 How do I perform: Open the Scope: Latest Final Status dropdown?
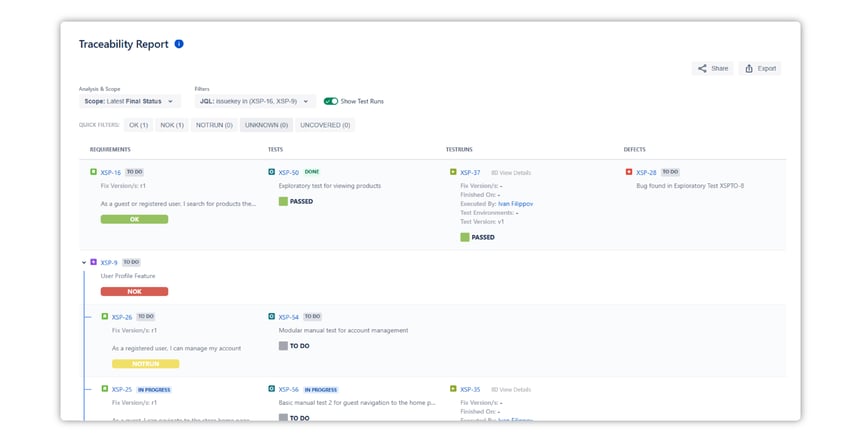[129, 101]
